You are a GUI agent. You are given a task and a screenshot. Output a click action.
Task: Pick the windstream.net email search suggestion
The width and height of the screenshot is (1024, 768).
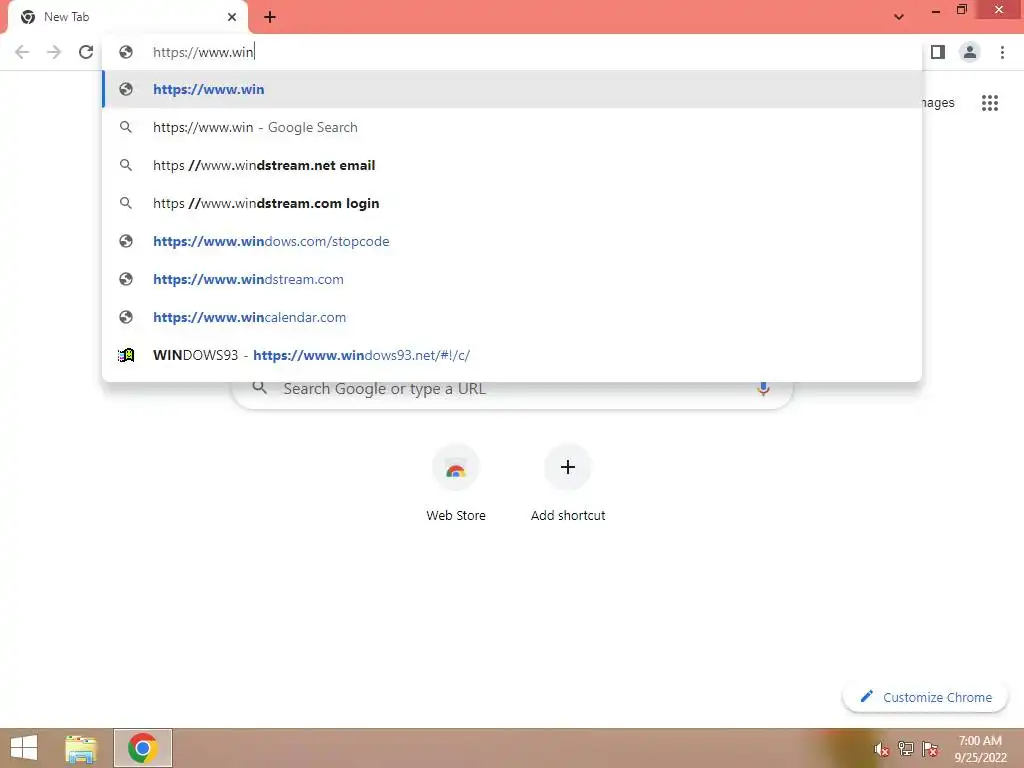[x=513, y=165]
